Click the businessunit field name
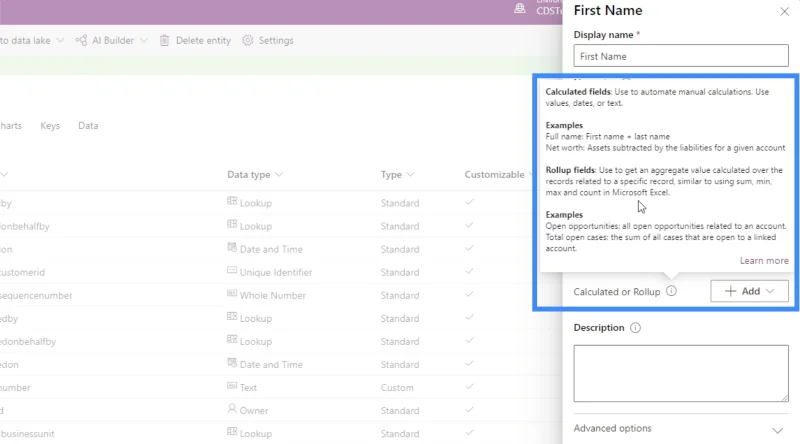The height and width of the screenshot is (444, 800). 27,434
